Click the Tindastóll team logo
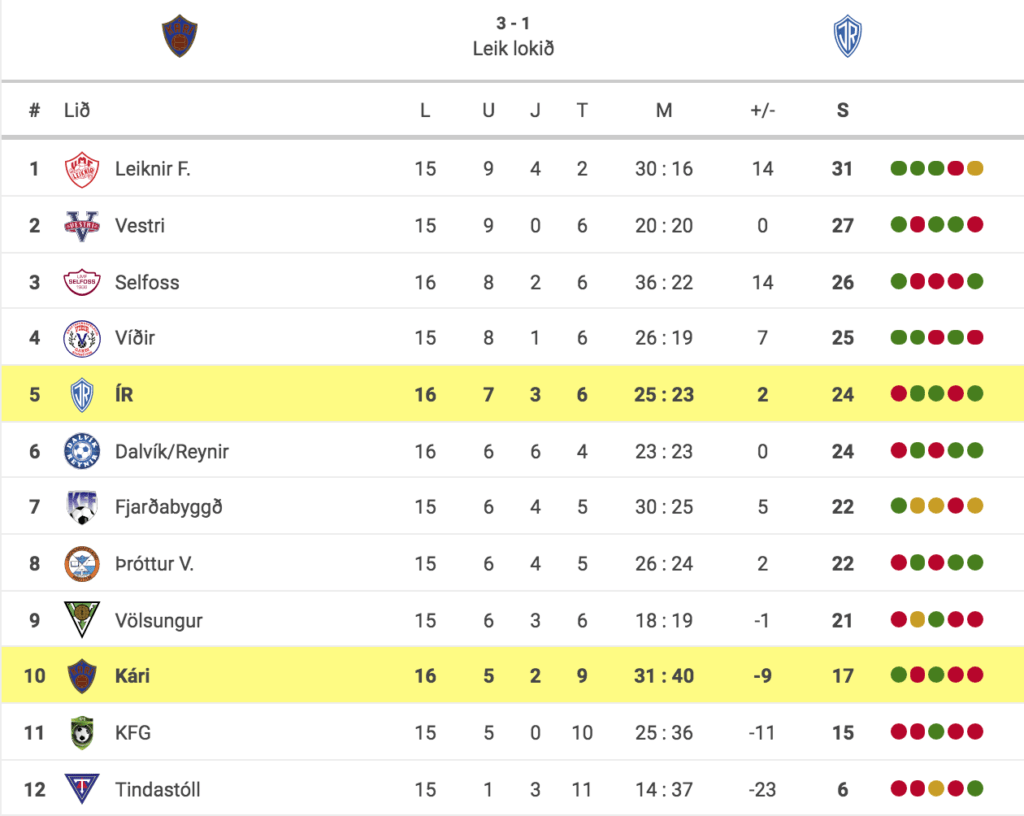 tap(82, 788)
